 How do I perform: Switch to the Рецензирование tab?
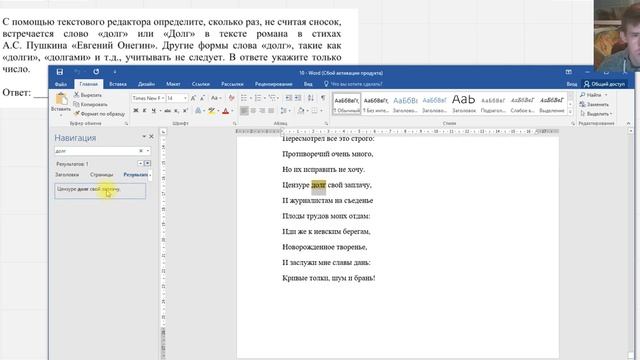pyautogui.click(x=273, y=84)
